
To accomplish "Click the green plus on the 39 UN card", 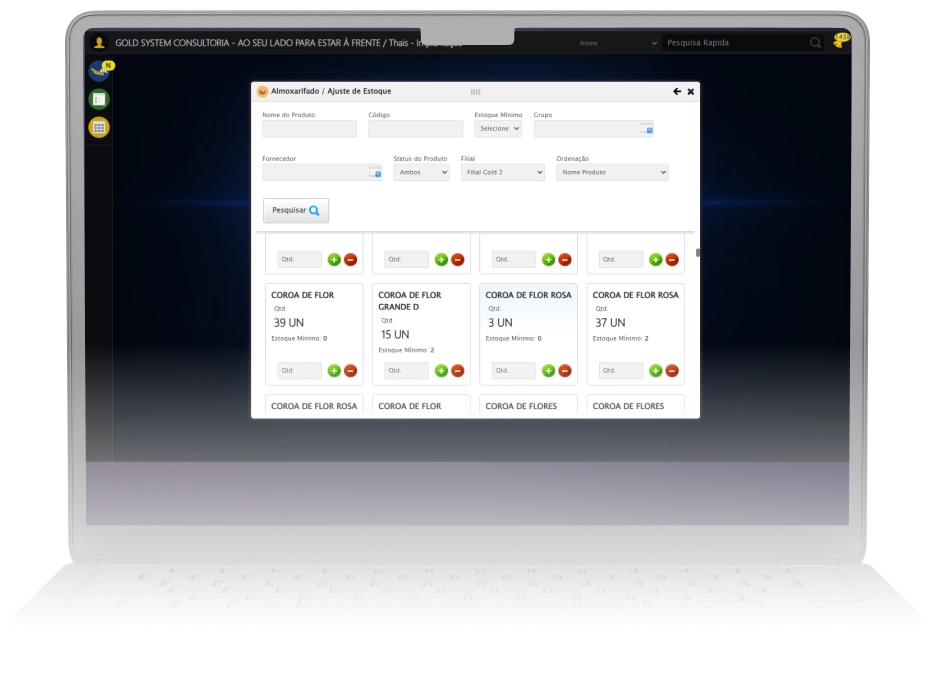I will [x=334, y=371].
